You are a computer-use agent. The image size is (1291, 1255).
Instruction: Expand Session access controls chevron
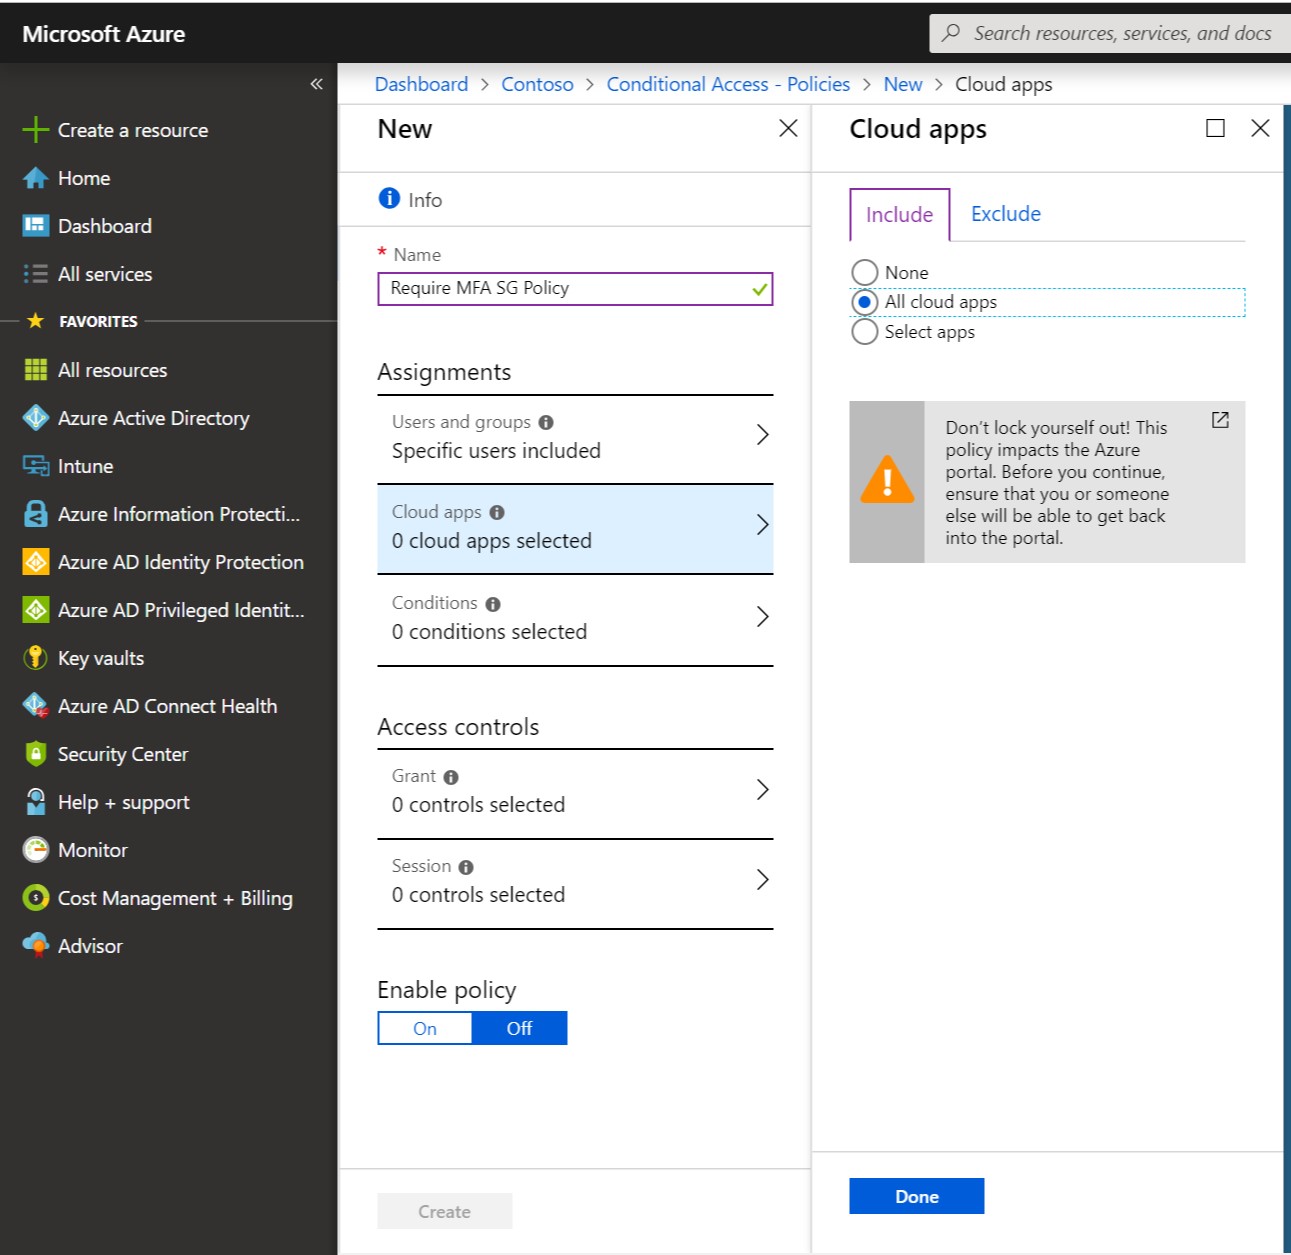(762, 880)
